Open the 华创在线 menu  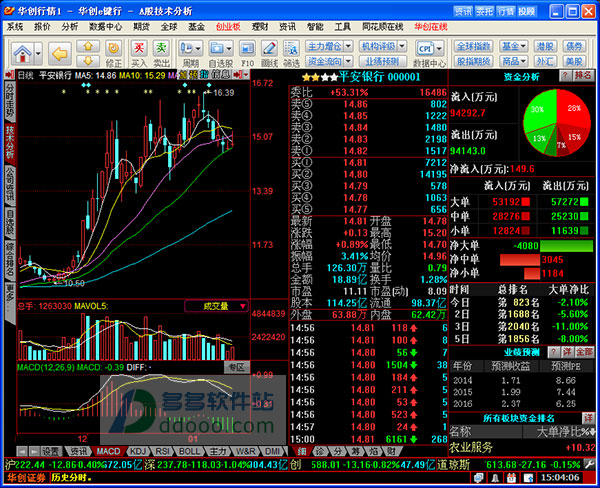coord(431,27)
